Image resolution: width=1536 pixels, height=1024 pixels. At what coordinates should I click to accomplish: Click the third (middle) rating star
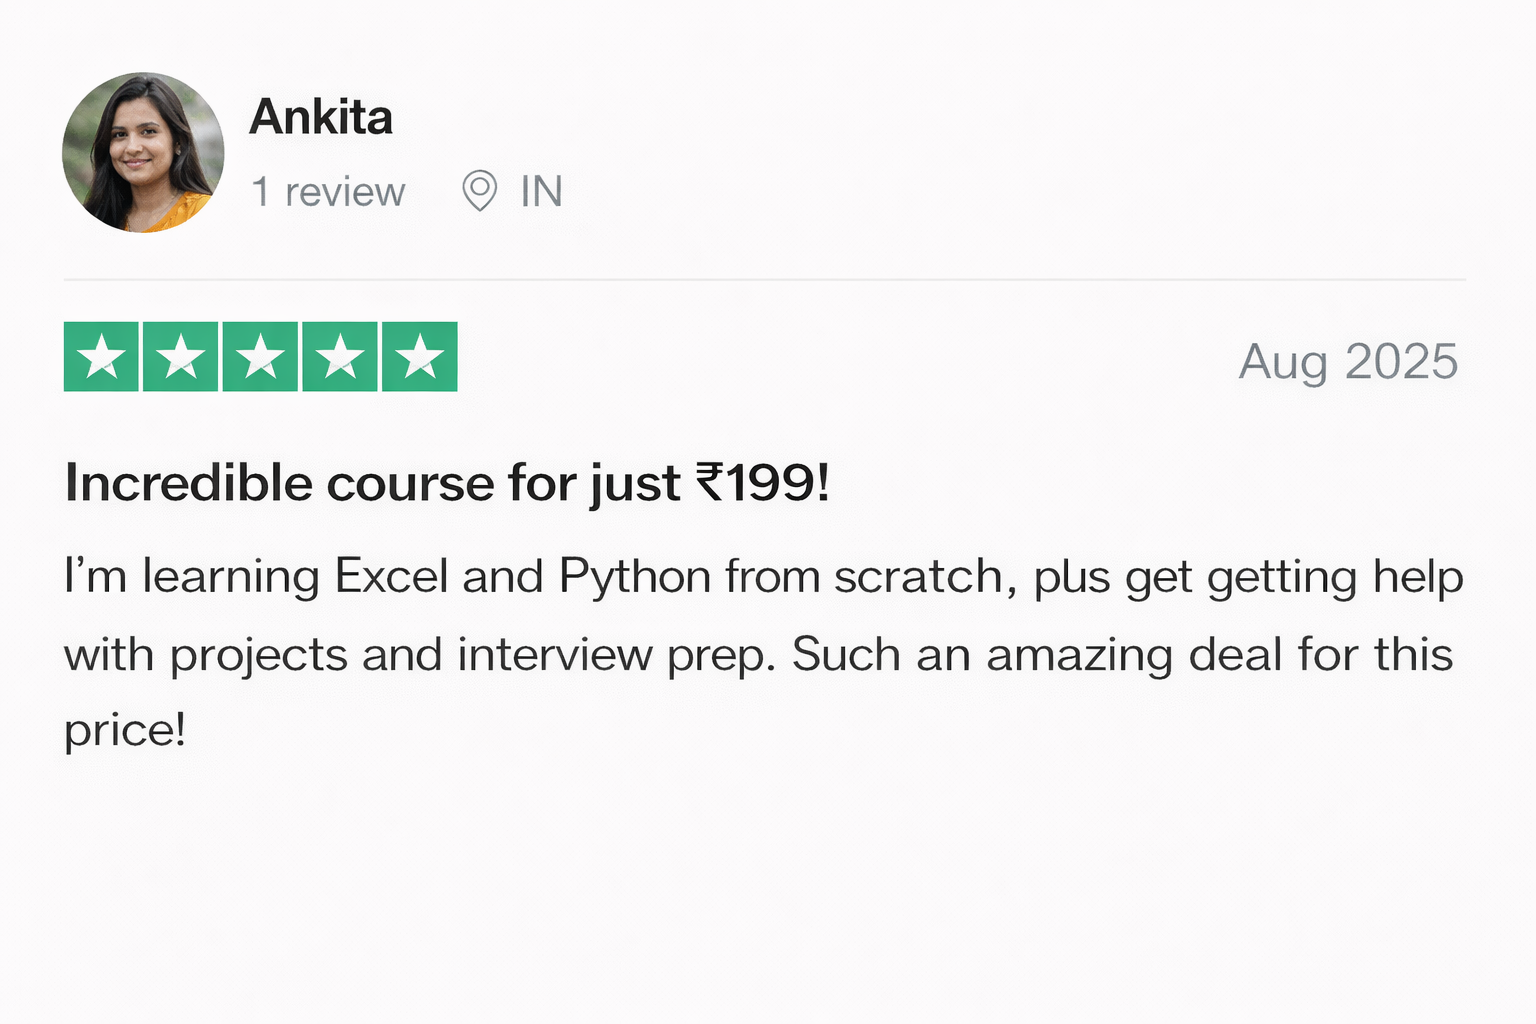click(x=260, y=357)
